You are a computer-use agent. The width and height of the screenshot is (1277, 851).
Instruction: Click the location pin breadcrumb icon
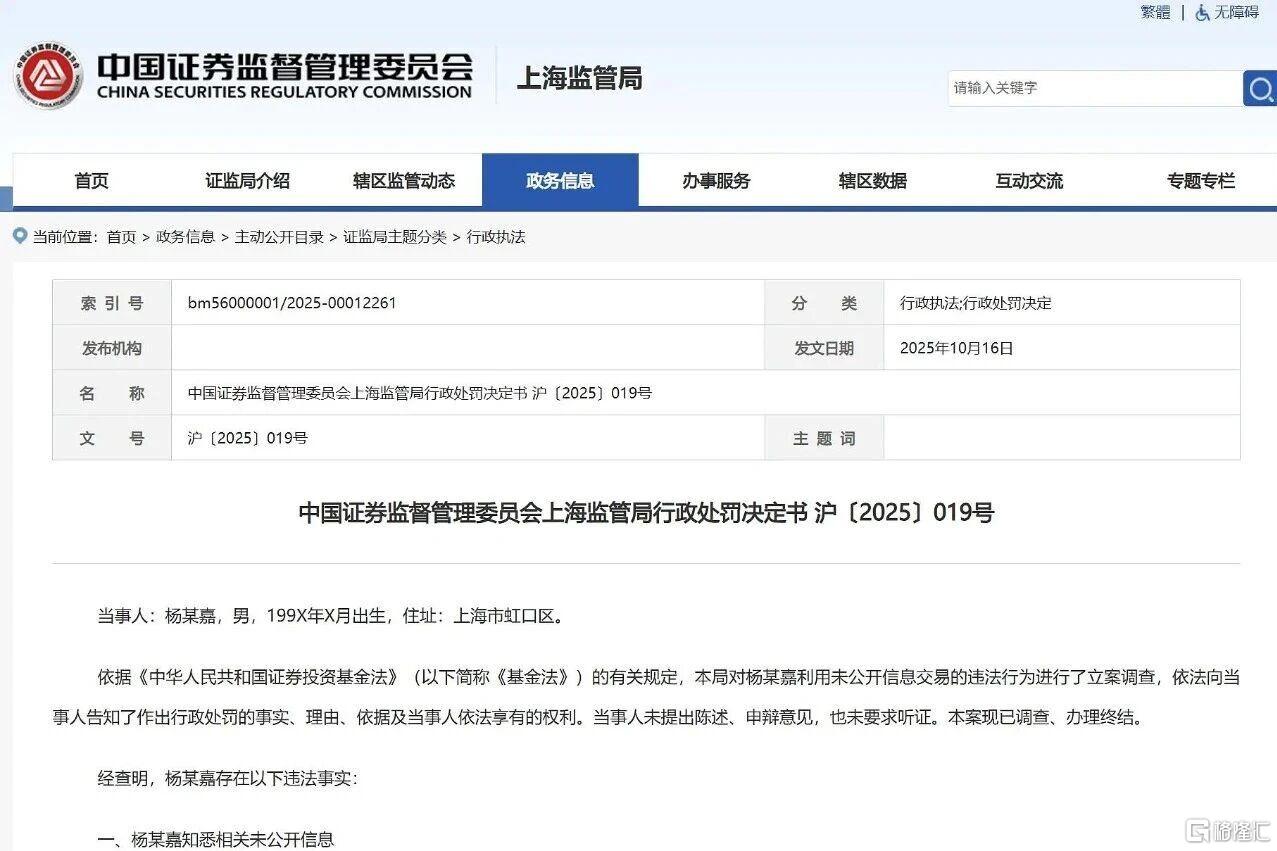point(21,236)
